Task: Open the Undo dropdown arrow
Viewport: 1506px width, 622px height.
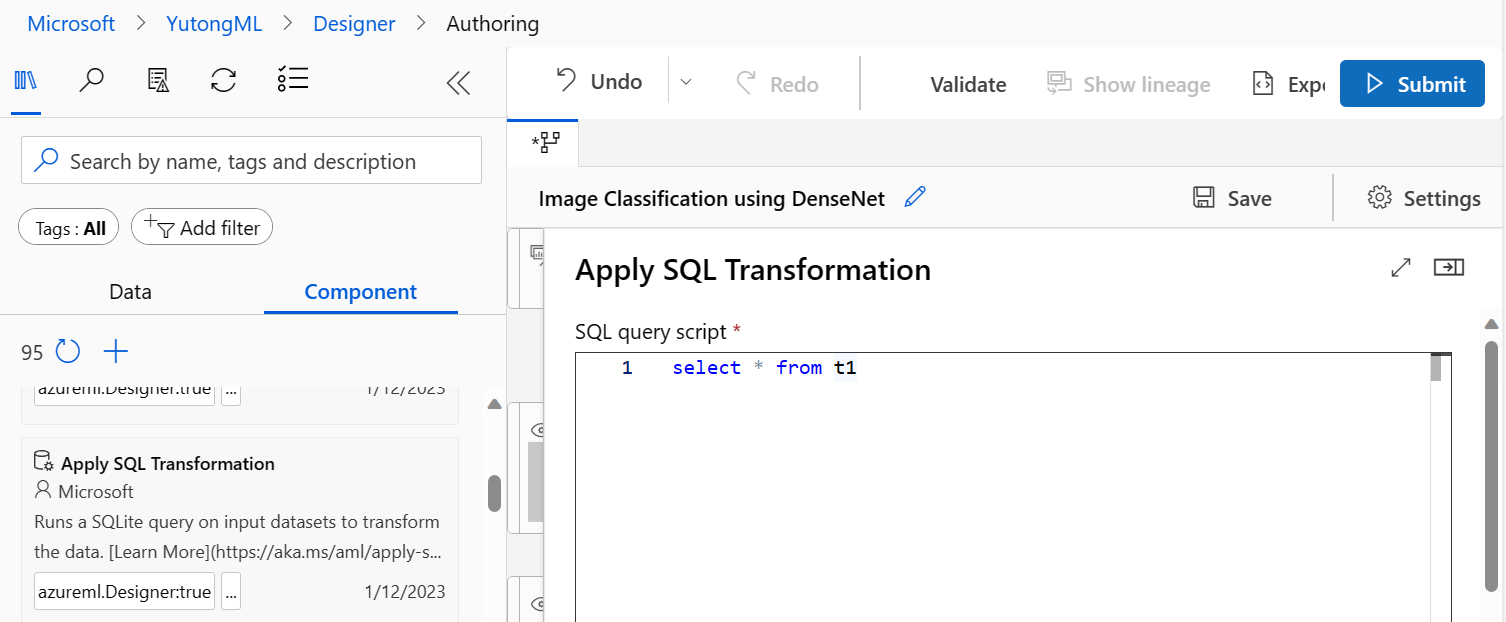Action: 686,83
